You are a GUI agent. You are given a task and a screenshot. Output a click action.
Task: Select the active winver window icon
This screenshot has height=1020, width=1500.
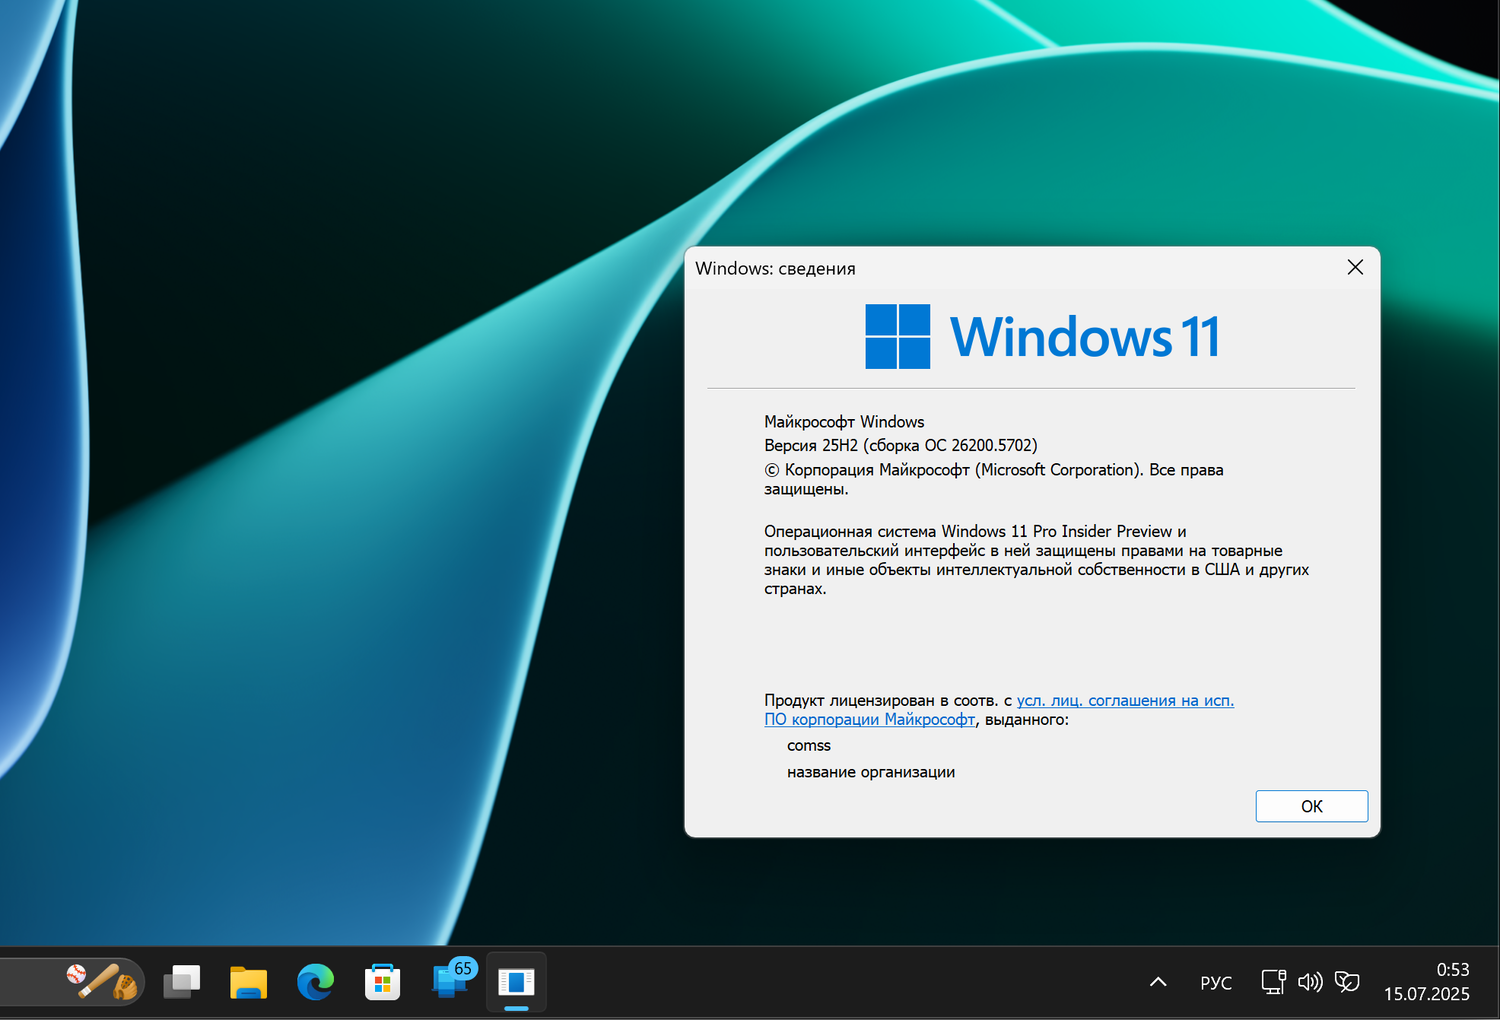516,982
